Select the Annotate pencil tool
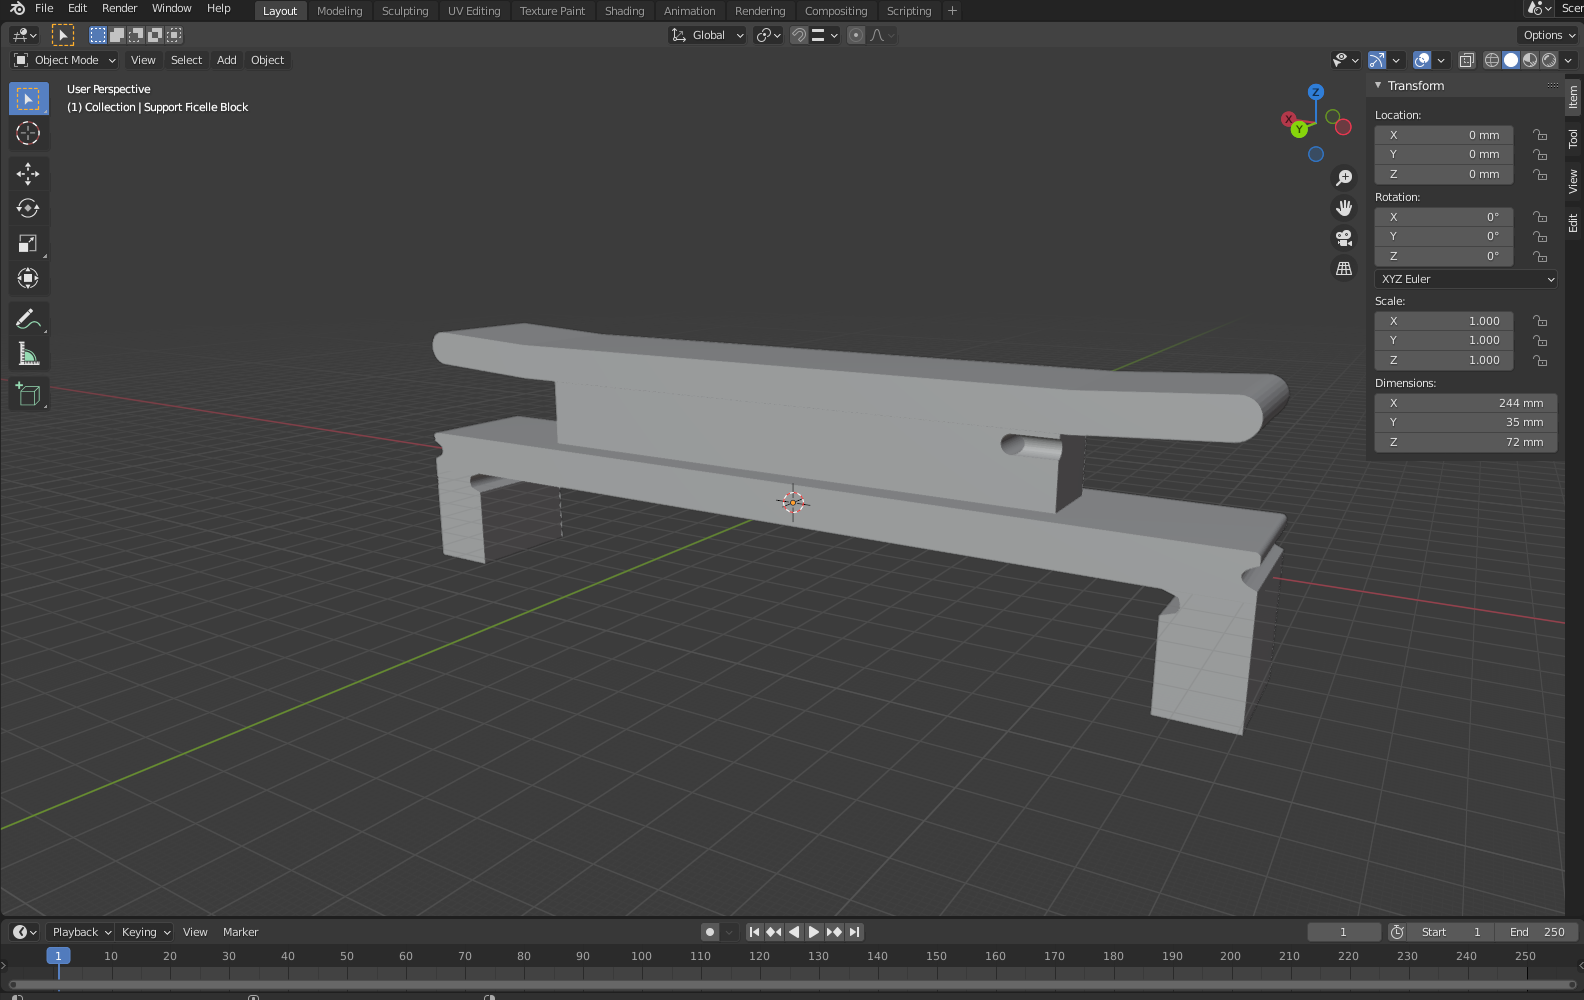Screen dimensions: 1584x1000 [x=28, y=320]
